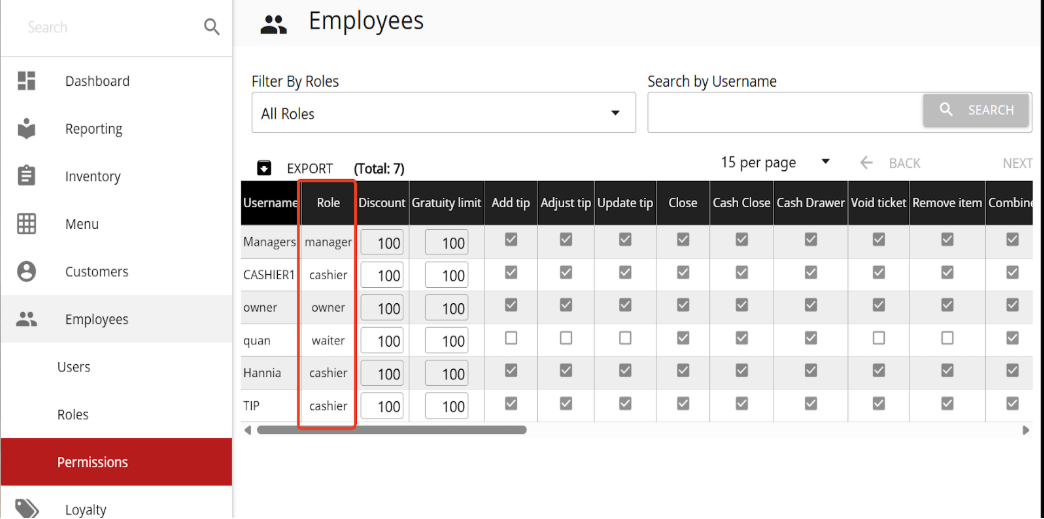Image resolution: width=1044 pixels, height=519 pixels.
Task: Click the waiter role cell
Action: [328, 340]
